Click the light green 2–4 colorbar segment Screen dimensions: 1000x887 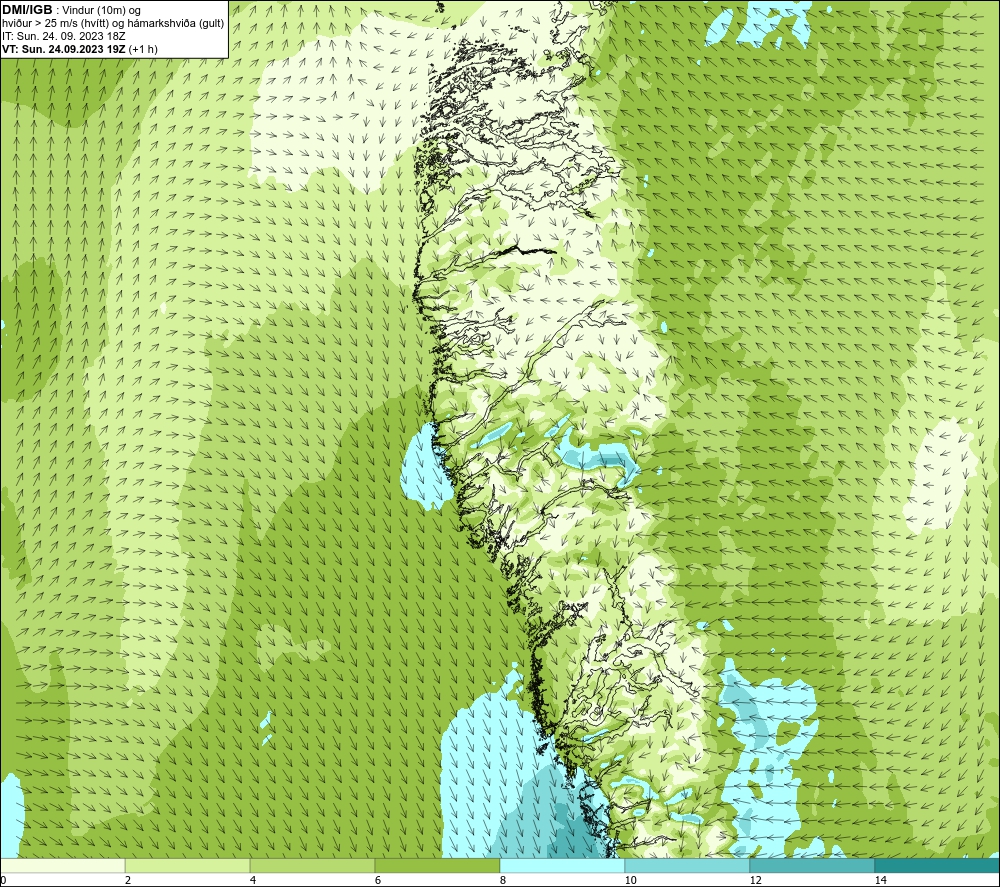(188, 866)
